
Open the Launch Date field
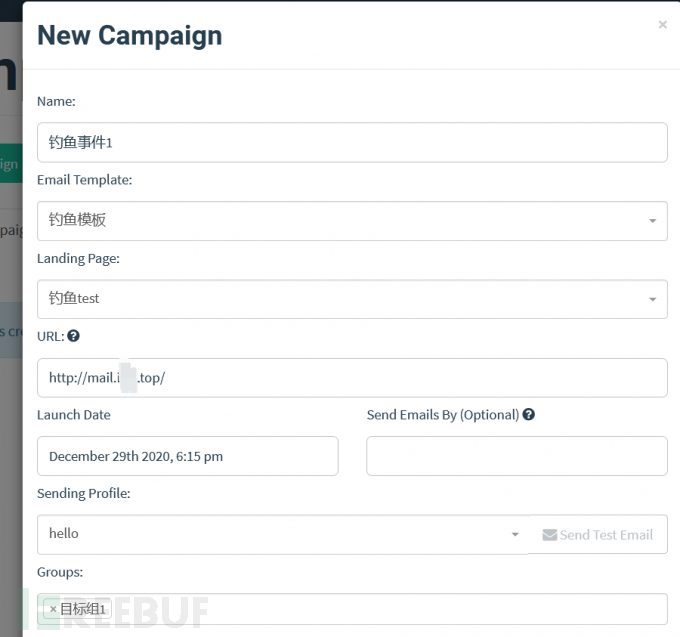point(188,456)
